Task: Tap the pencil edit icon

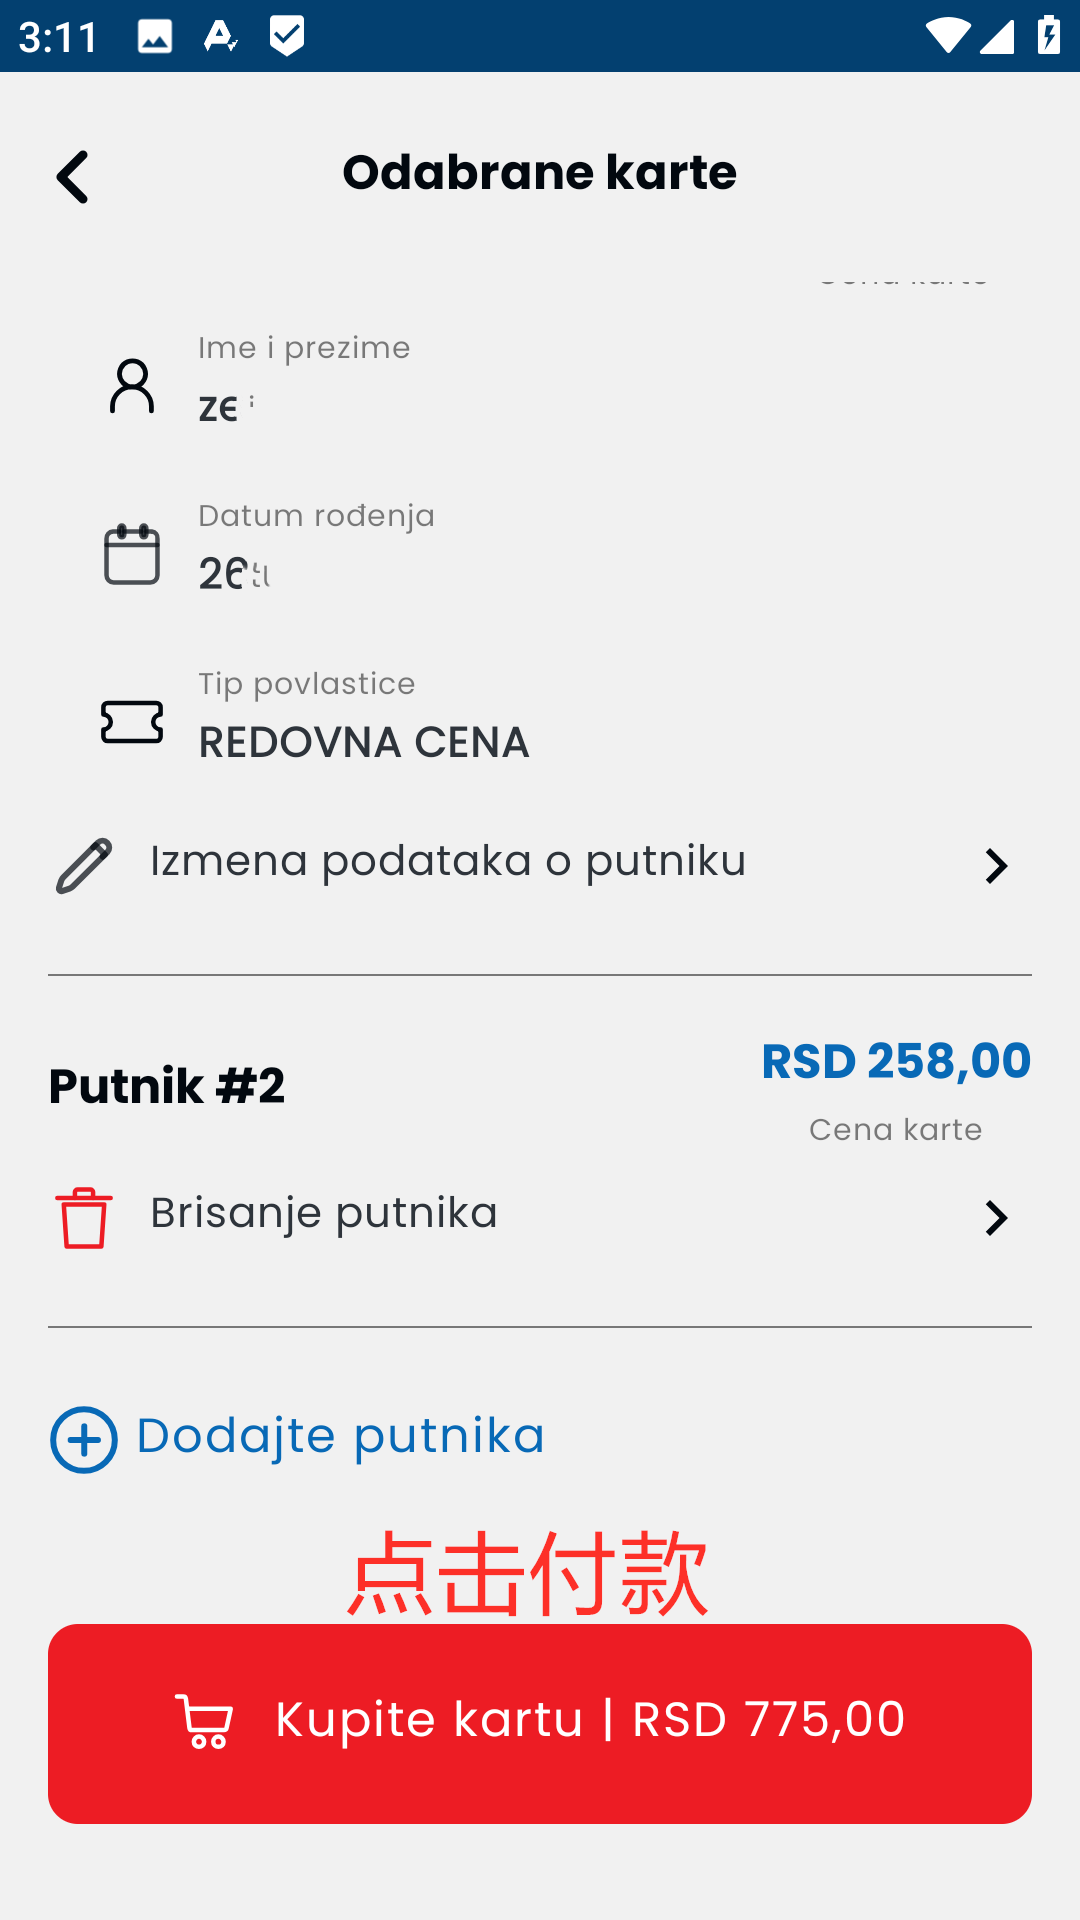Action: click(84, 866)
